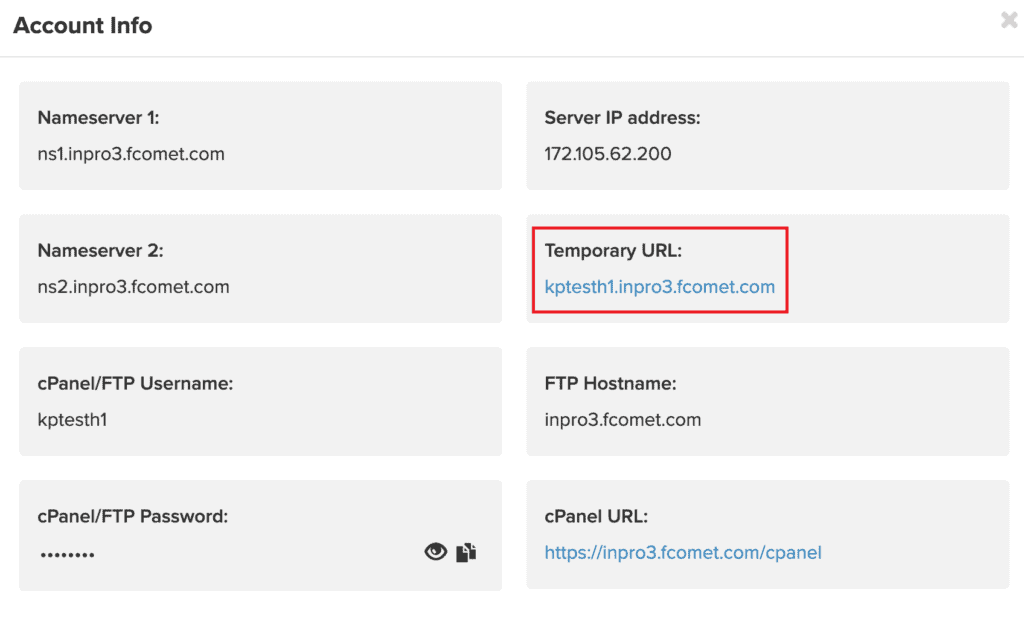Copy the cPanel/FTP password to clipboard
The height and width of the screenshot is (630, 1024).
466,552
